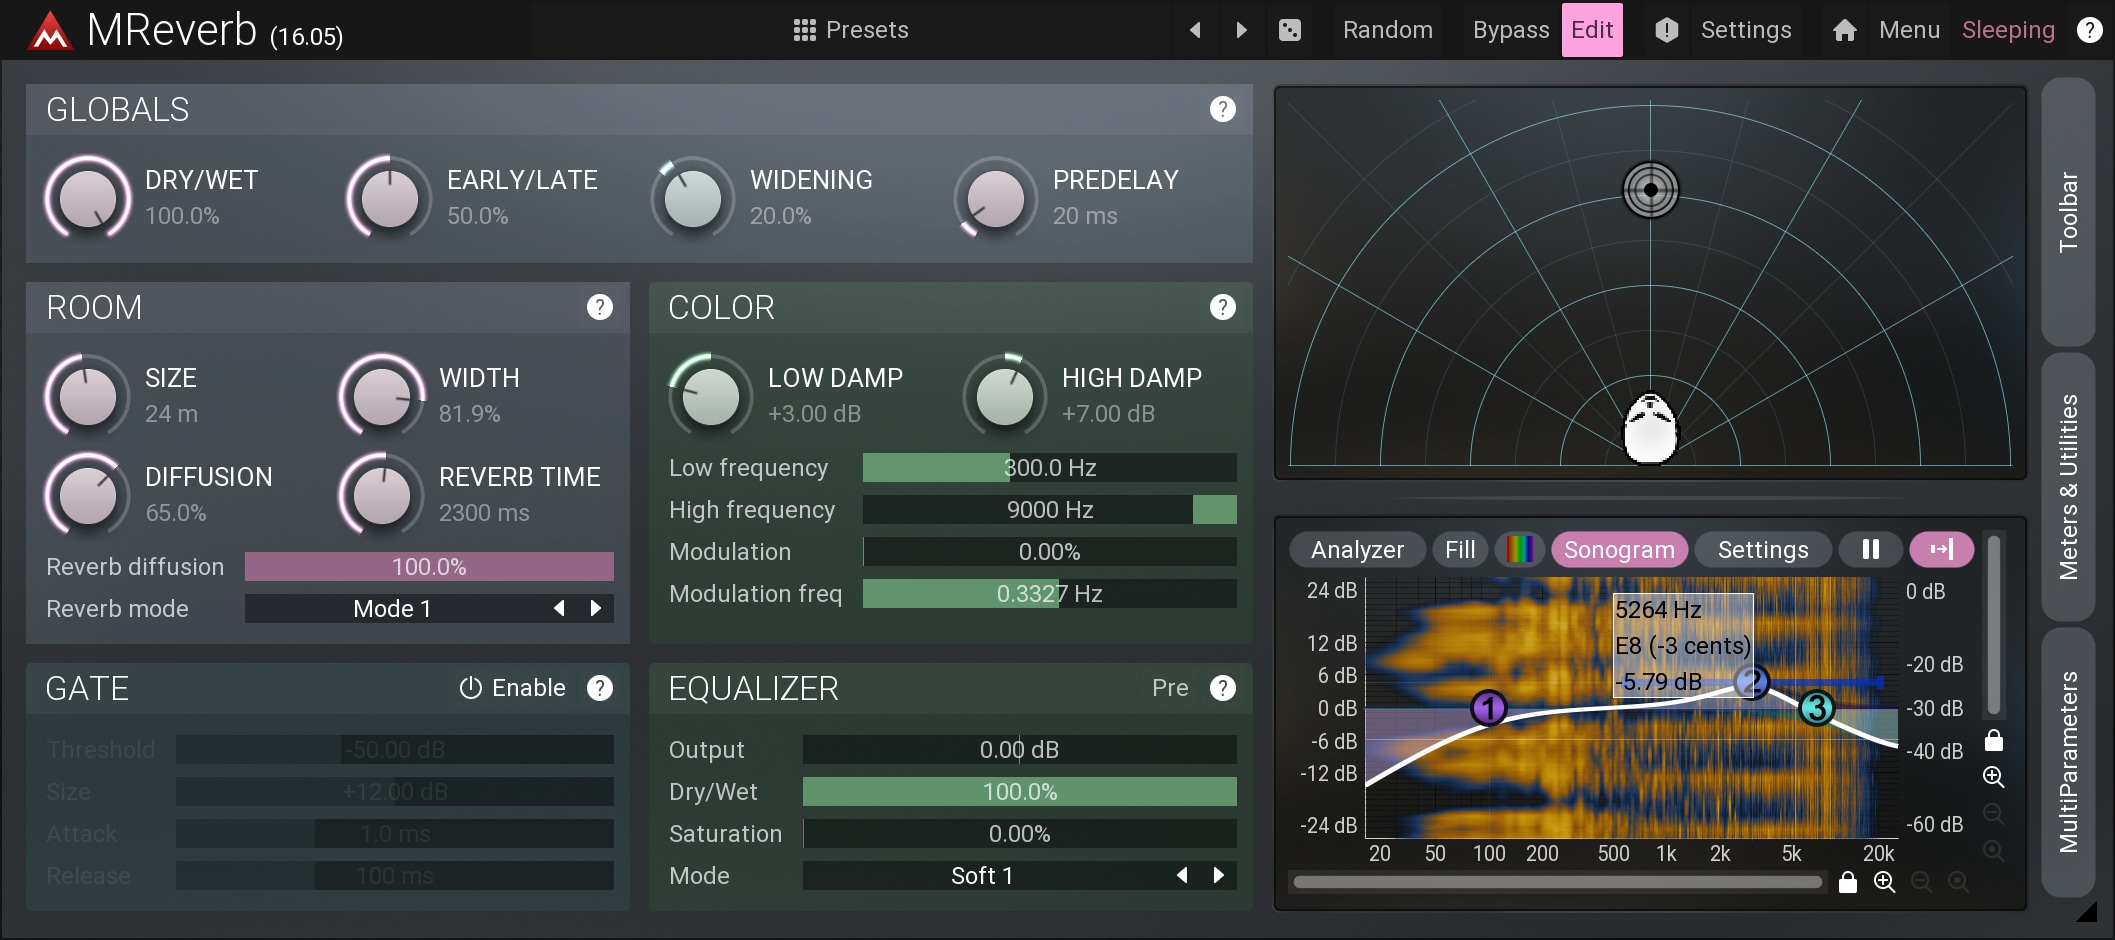
Task: Click the analyzer horizontal scrollbar
Action: 1557,882
